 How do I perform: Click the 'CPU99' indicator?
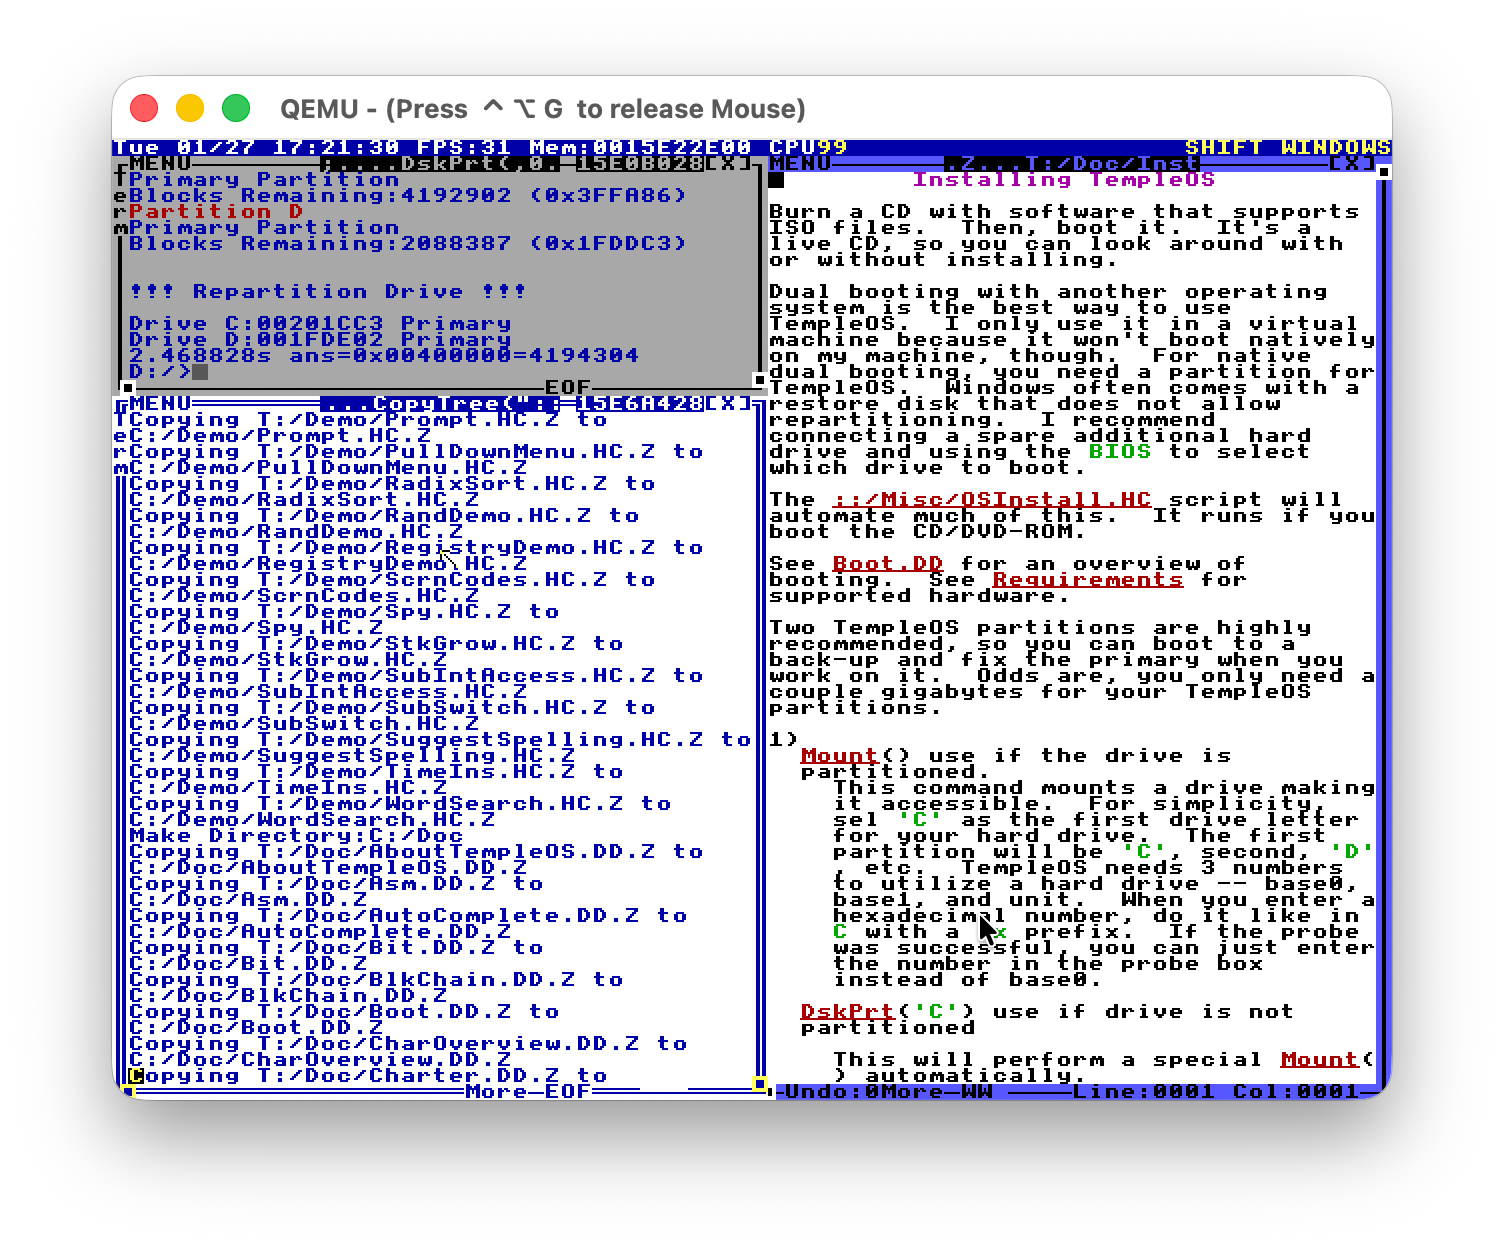coord(808,147)
